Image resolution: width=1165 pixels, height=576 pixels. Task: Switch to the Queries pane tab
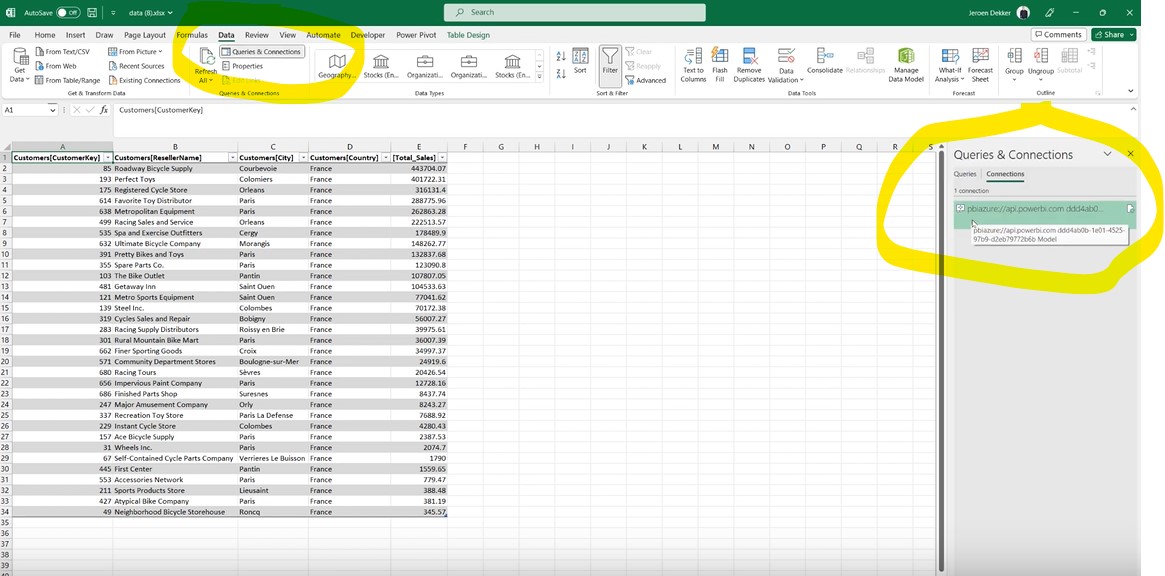coord(964,174)
